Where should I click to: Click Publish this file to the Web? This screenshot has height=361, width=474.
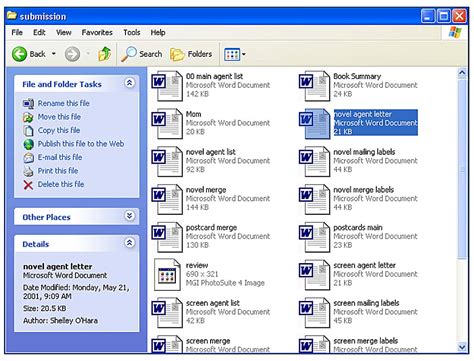pos(81,144)
